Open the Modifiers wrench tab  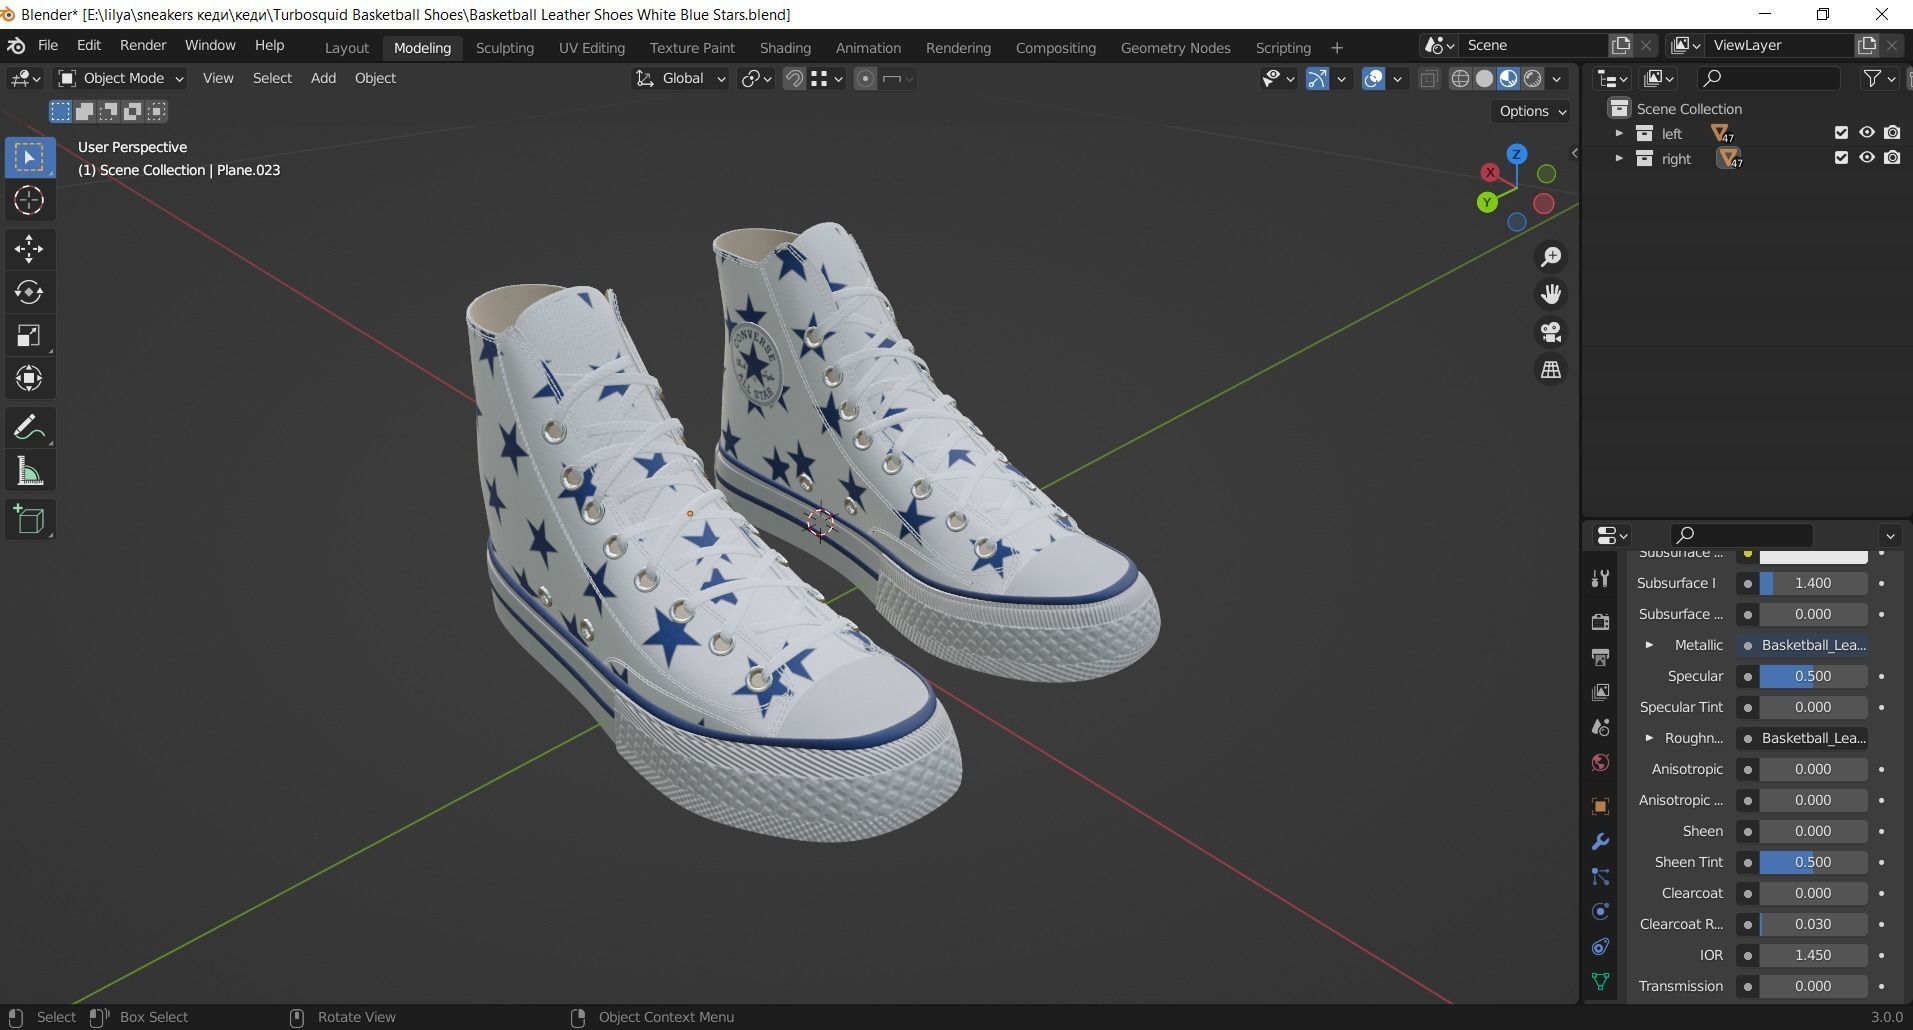[1600, 841]
